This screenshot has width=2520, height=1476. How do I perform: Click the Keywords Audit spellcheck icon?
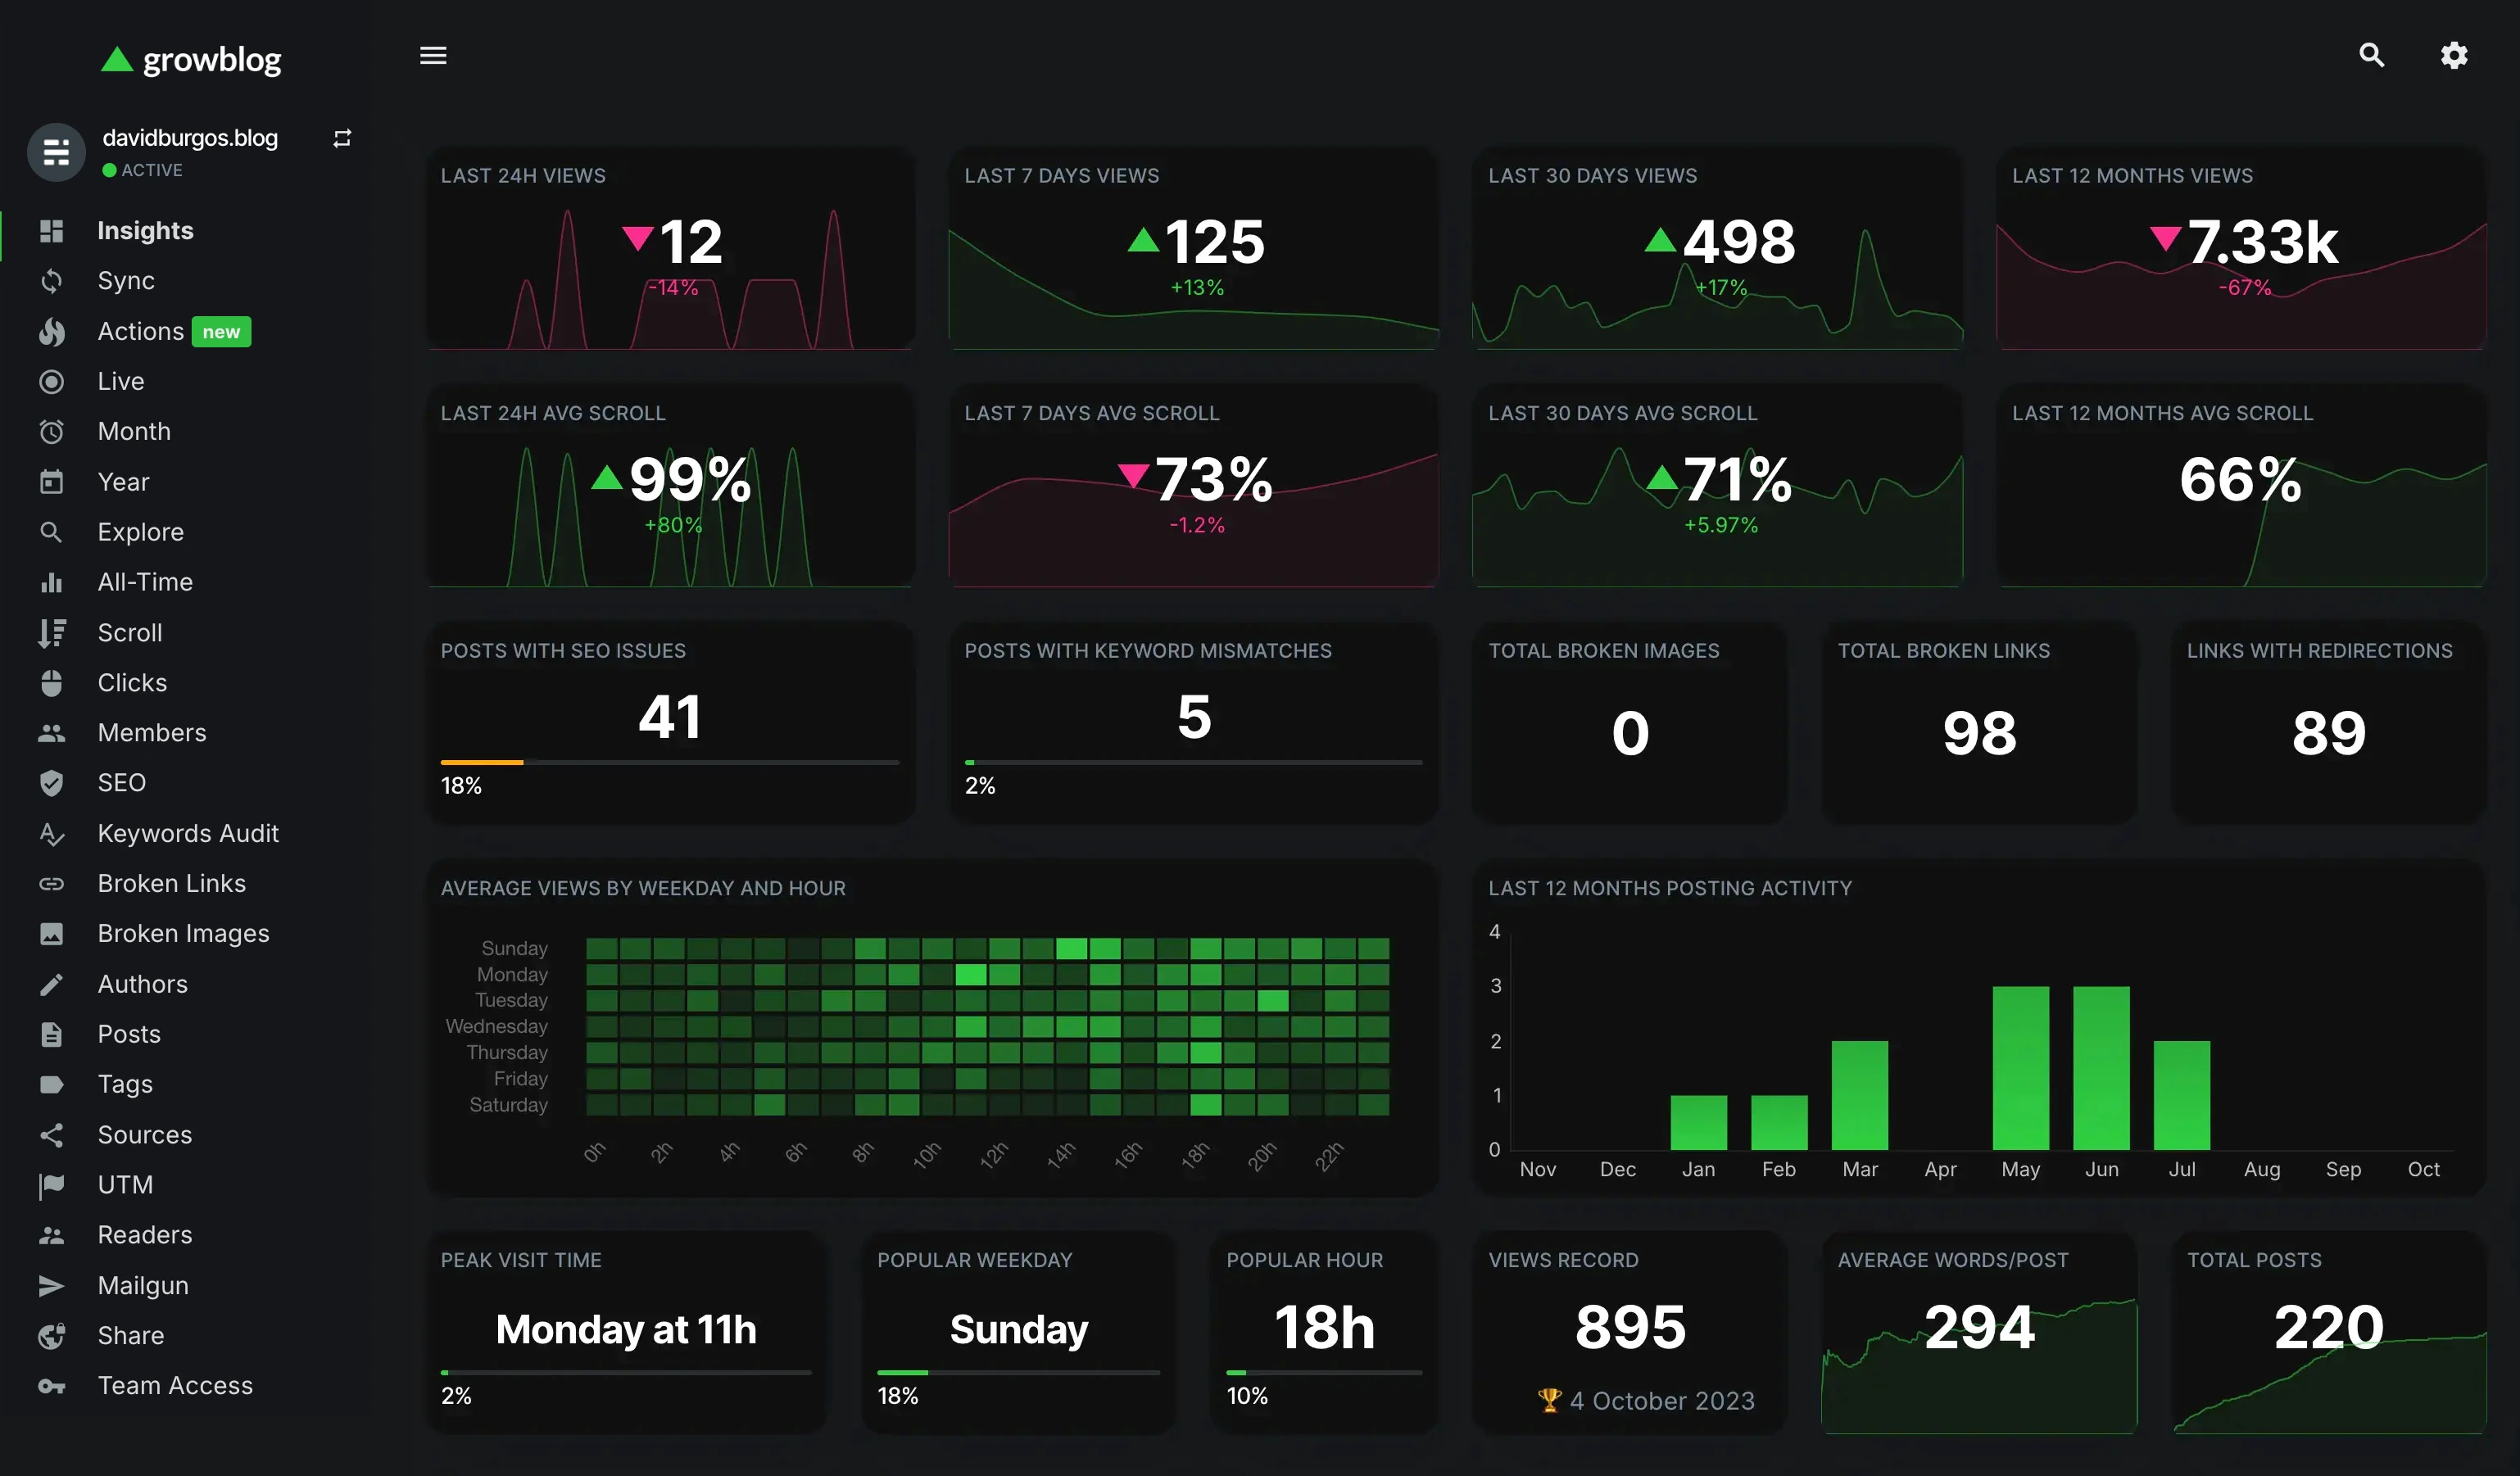(x=51, y=834)
